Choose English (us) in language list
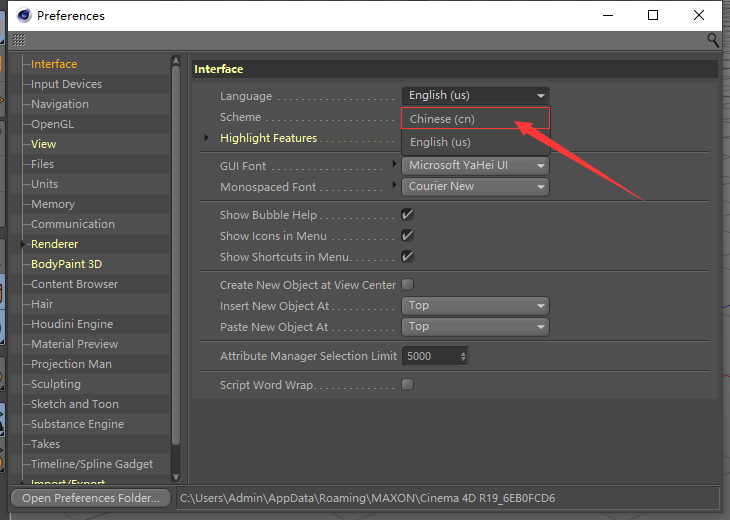The width and height of the screenshot is (730, 520). coord(475,142)
